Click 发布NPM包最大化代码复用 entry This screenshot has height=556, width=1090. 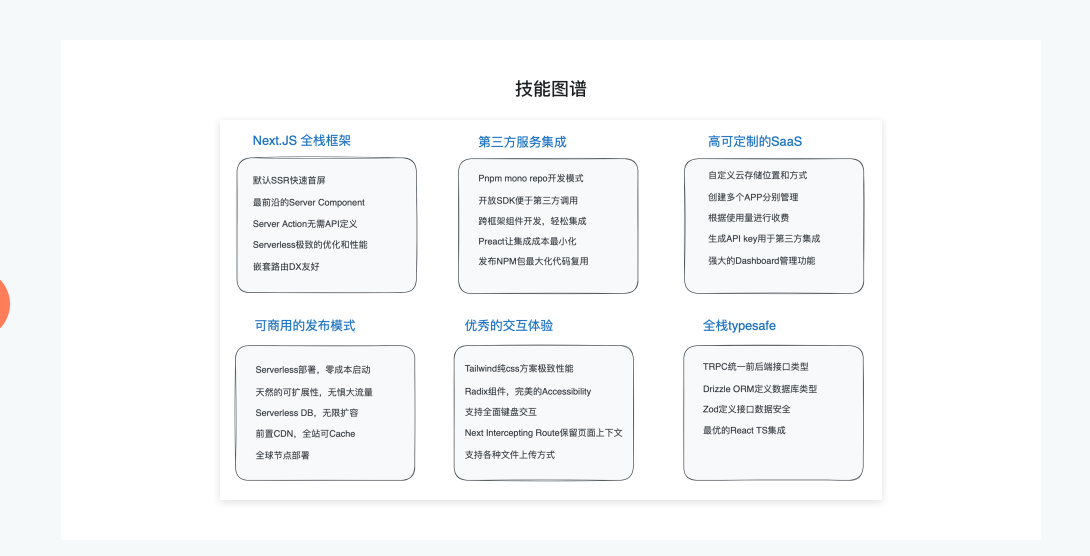tap(533, 261)
